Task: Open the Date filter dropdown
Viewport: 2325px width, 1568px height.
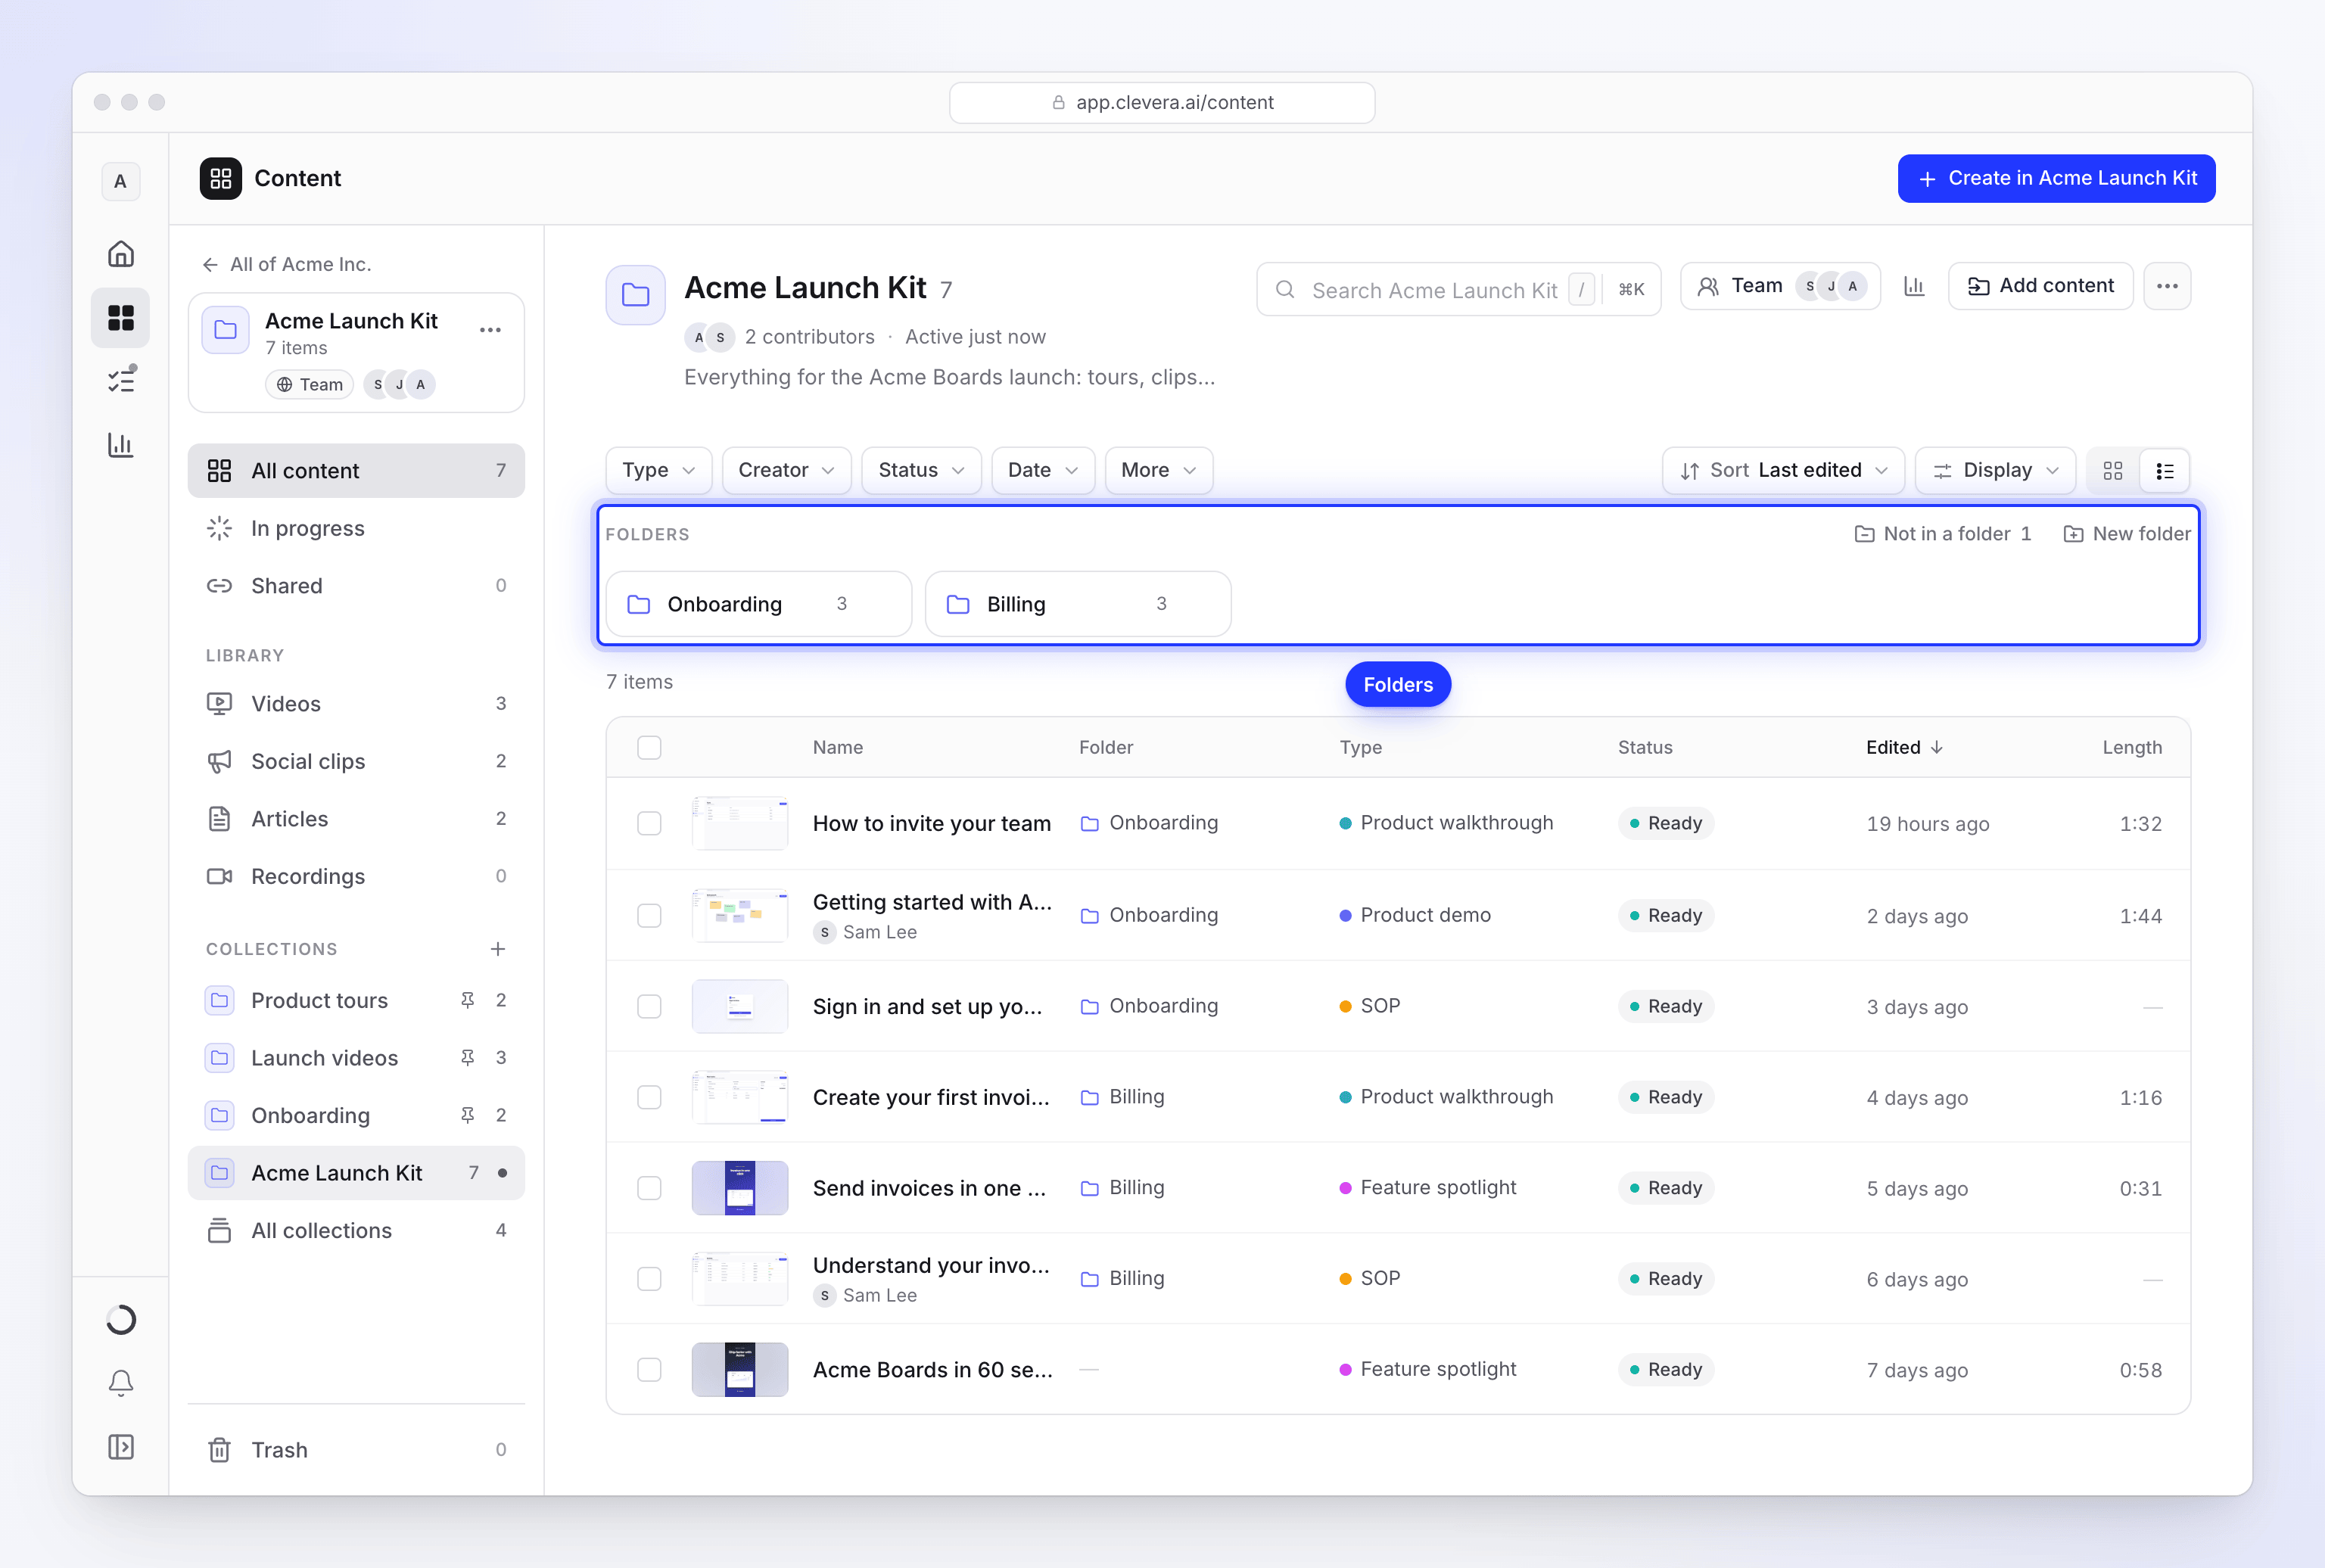Action: point(1043,470)
